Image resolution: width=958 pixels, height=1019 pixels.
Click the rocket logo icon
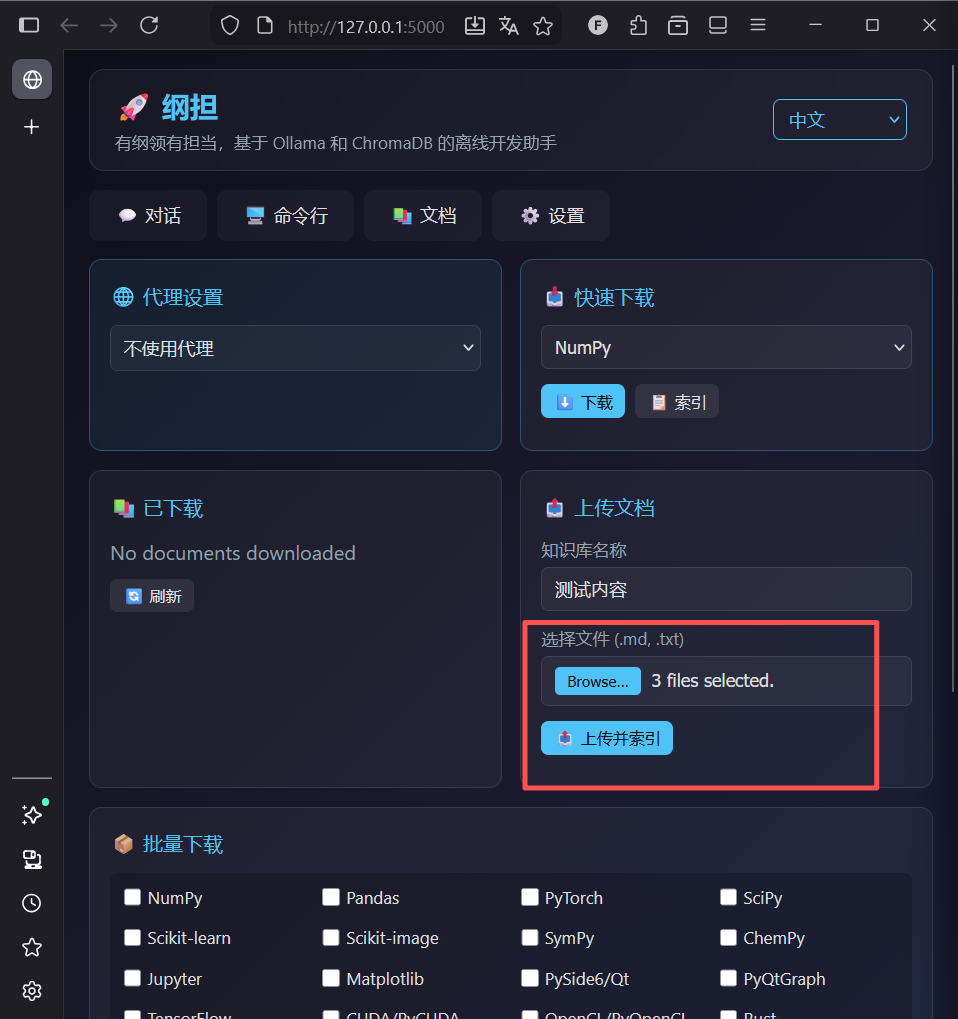coord(134,107)
